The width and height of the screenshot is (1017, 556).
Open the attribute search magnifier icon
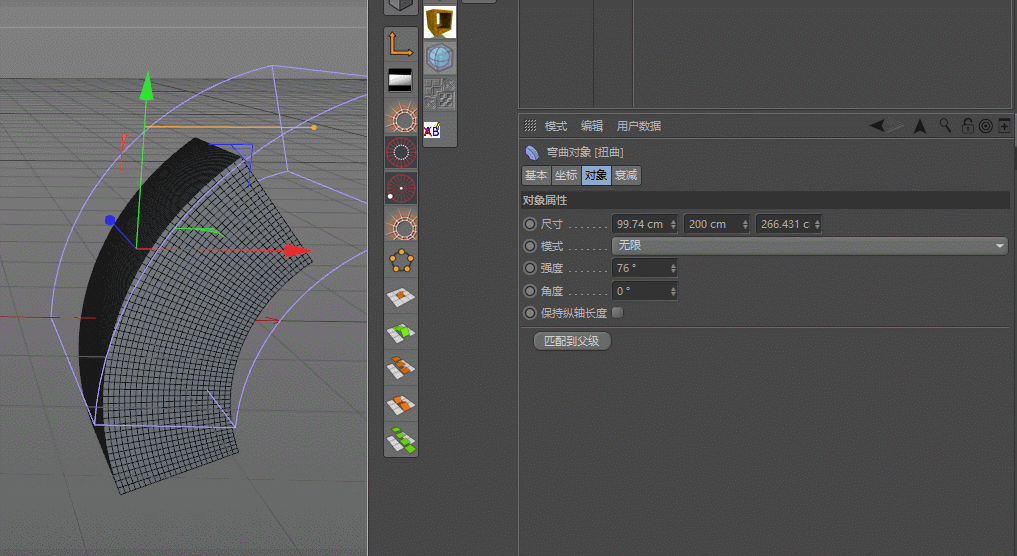coord(946,125)
